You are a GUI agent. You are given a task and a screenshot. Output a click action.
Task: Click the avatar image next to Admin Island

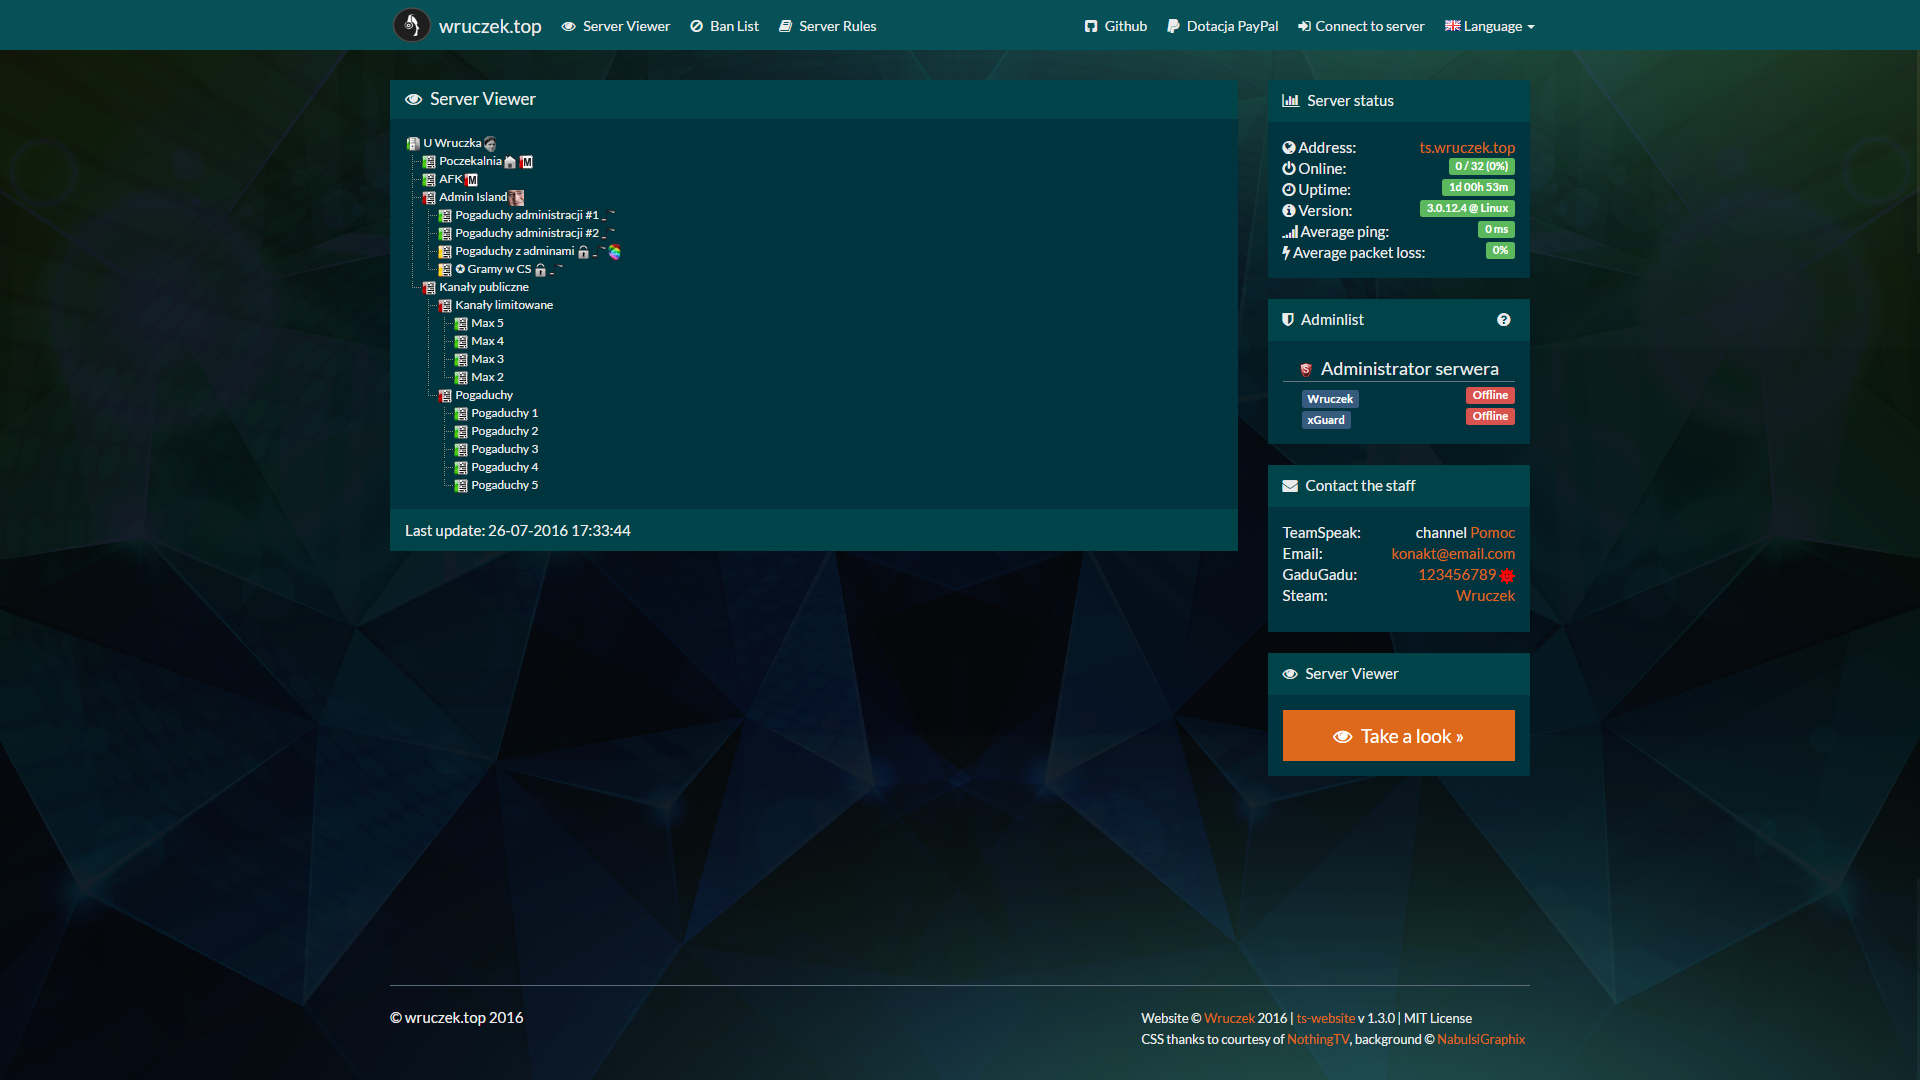click(x=516, y=198)
